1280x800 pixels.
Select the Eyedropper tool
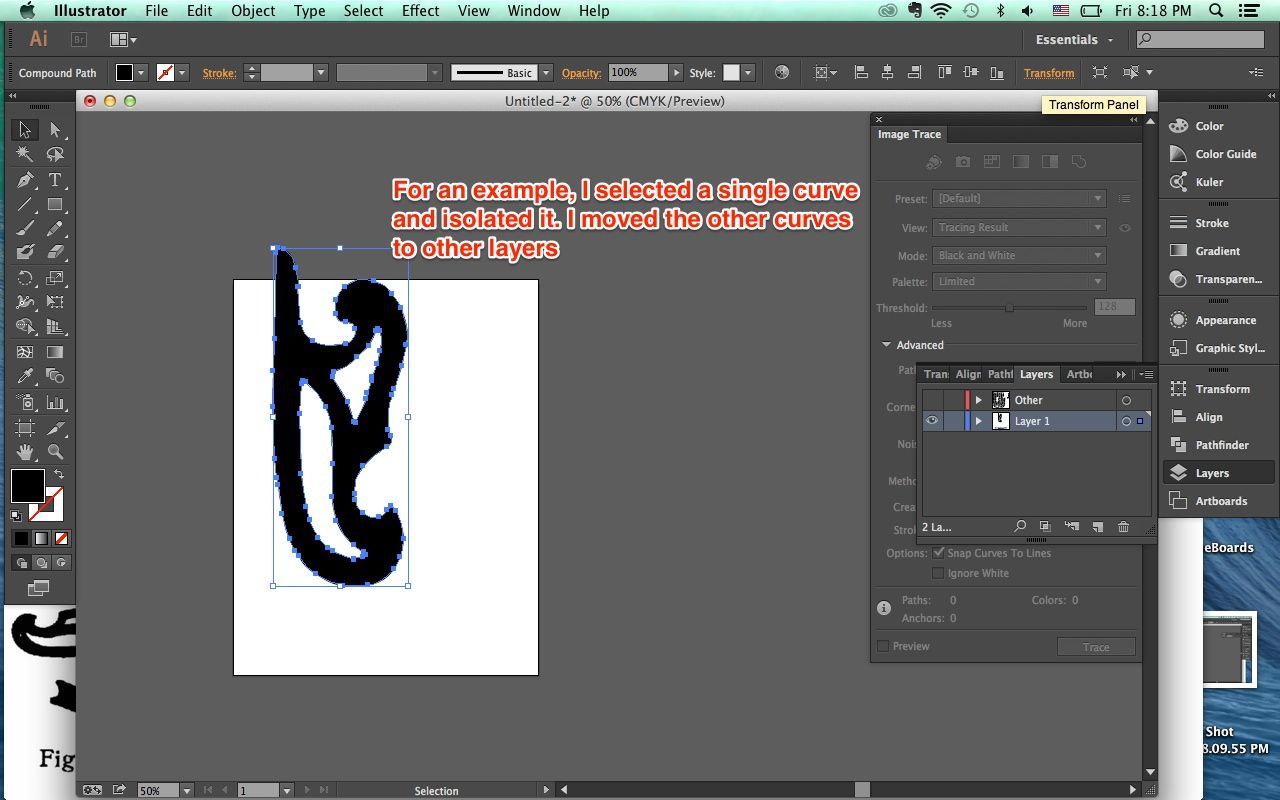pyautogui.click(x=25, y=377)
